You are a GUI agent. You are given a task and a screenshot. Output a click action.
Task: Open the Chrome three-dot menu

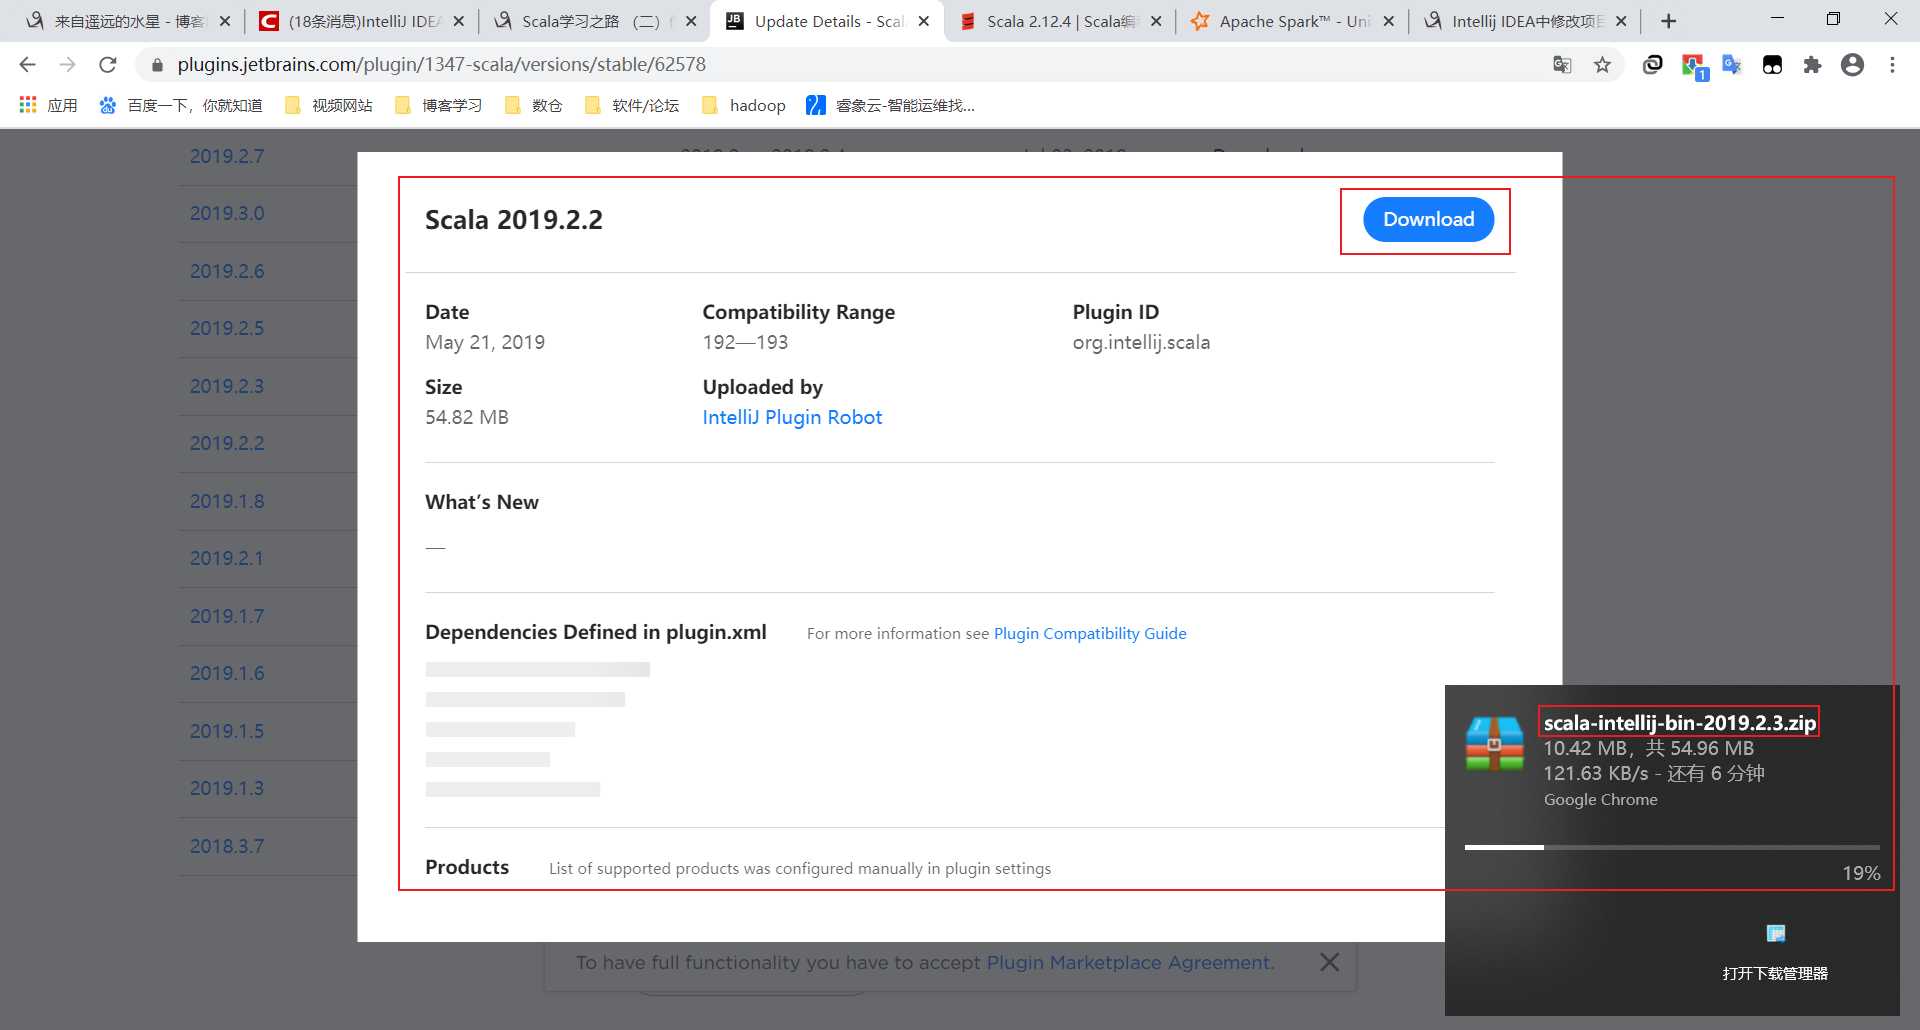[x=1892, y=65]
